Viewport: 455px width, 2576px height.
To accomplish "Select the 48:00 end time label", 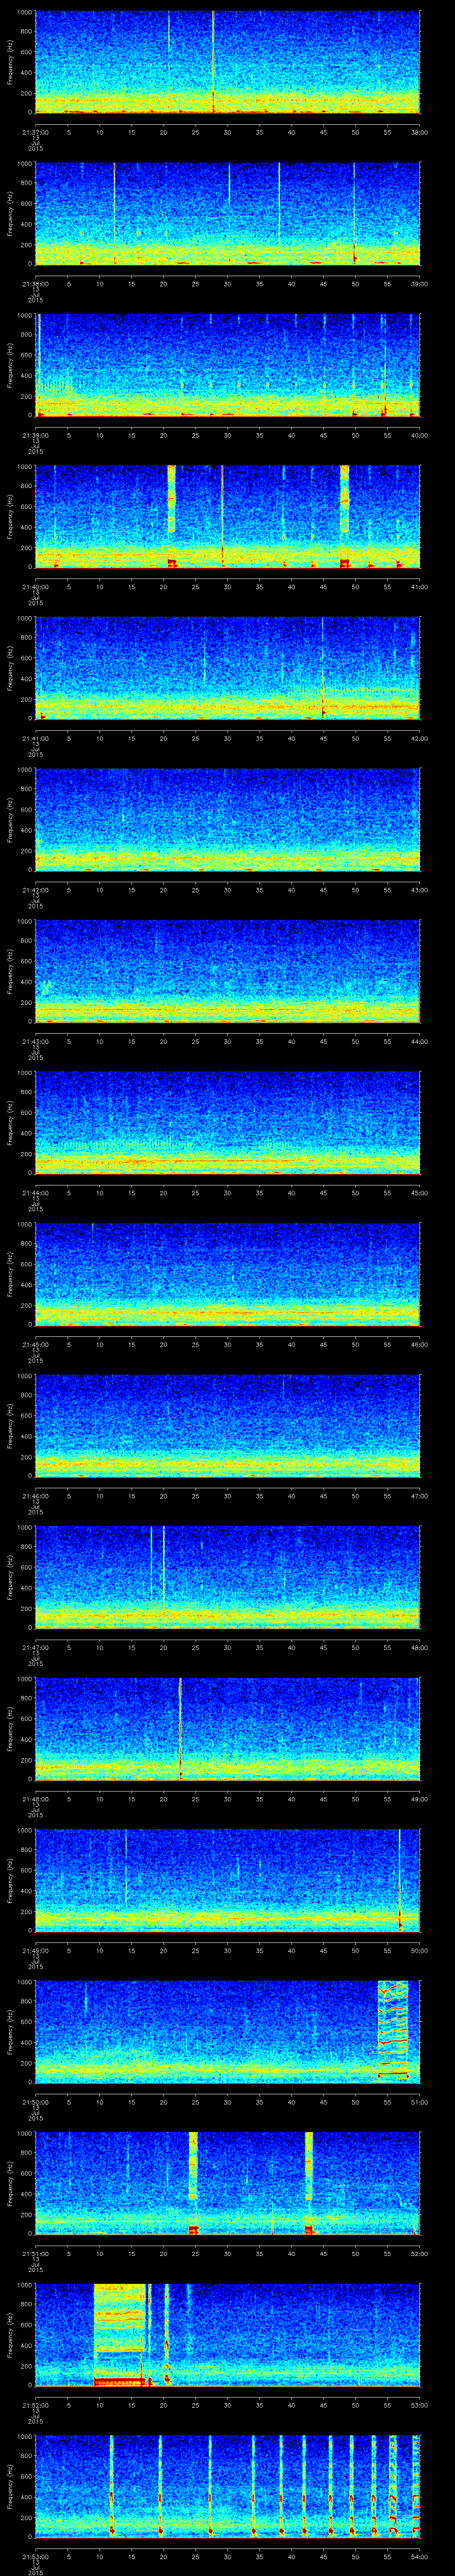I will (420, 1647).
